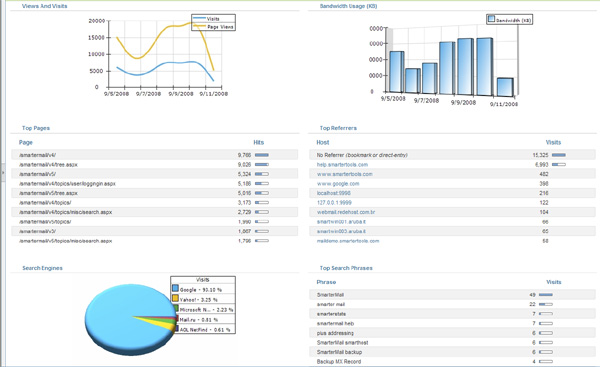The width and height of the screenshot is (600, 367).
Task: Click Visits column header in Top Search Phrases
Action: 554,282
